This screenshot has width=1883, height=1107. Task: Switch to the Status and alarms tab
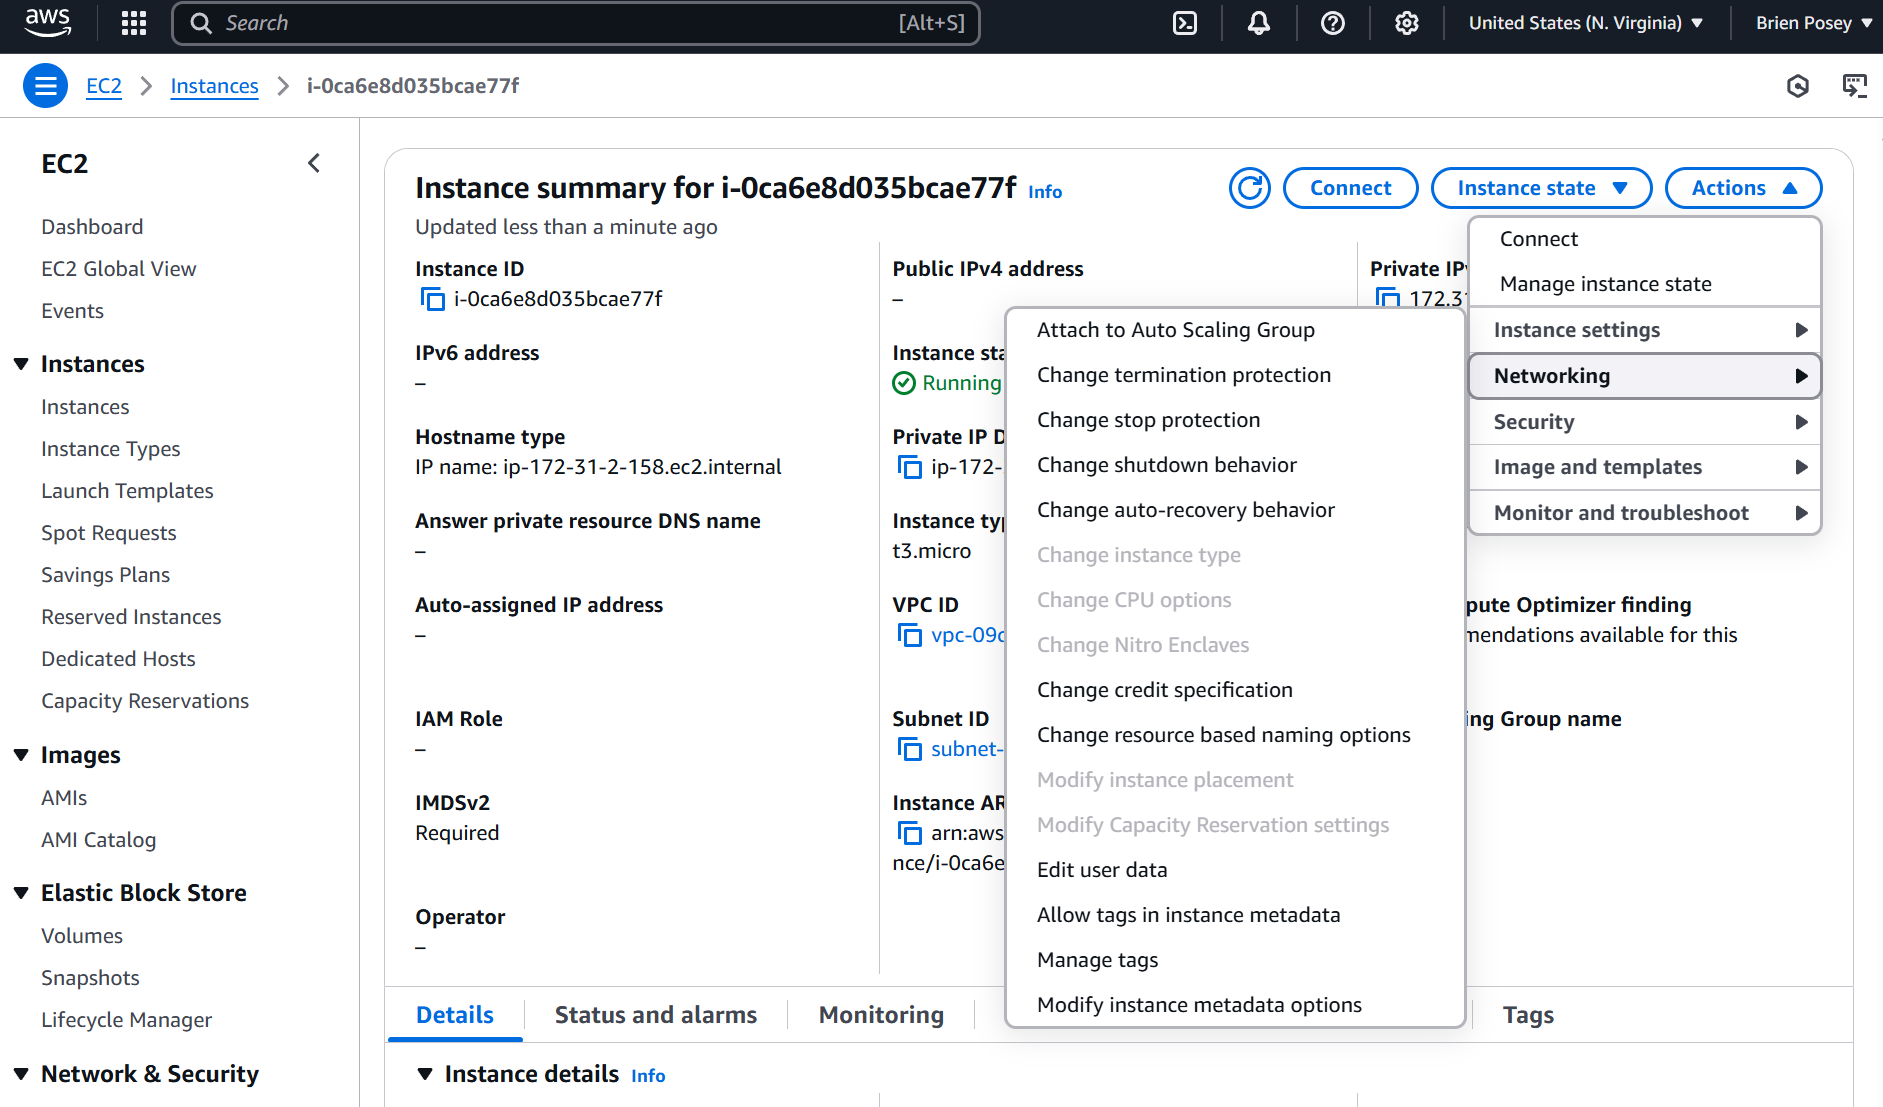tap(655, 1015)
